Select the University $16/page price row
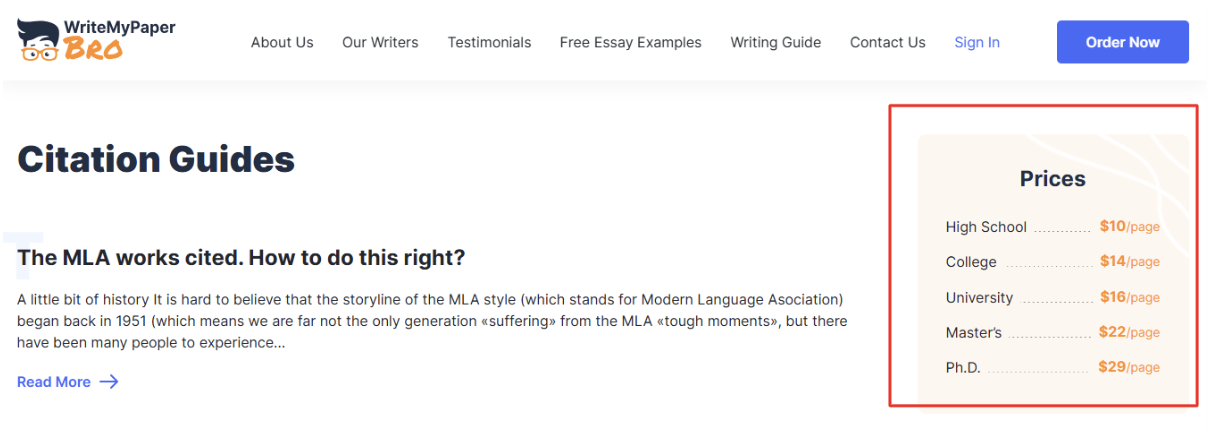Screen dimensions: 1224x434 tap(1052, 298)
